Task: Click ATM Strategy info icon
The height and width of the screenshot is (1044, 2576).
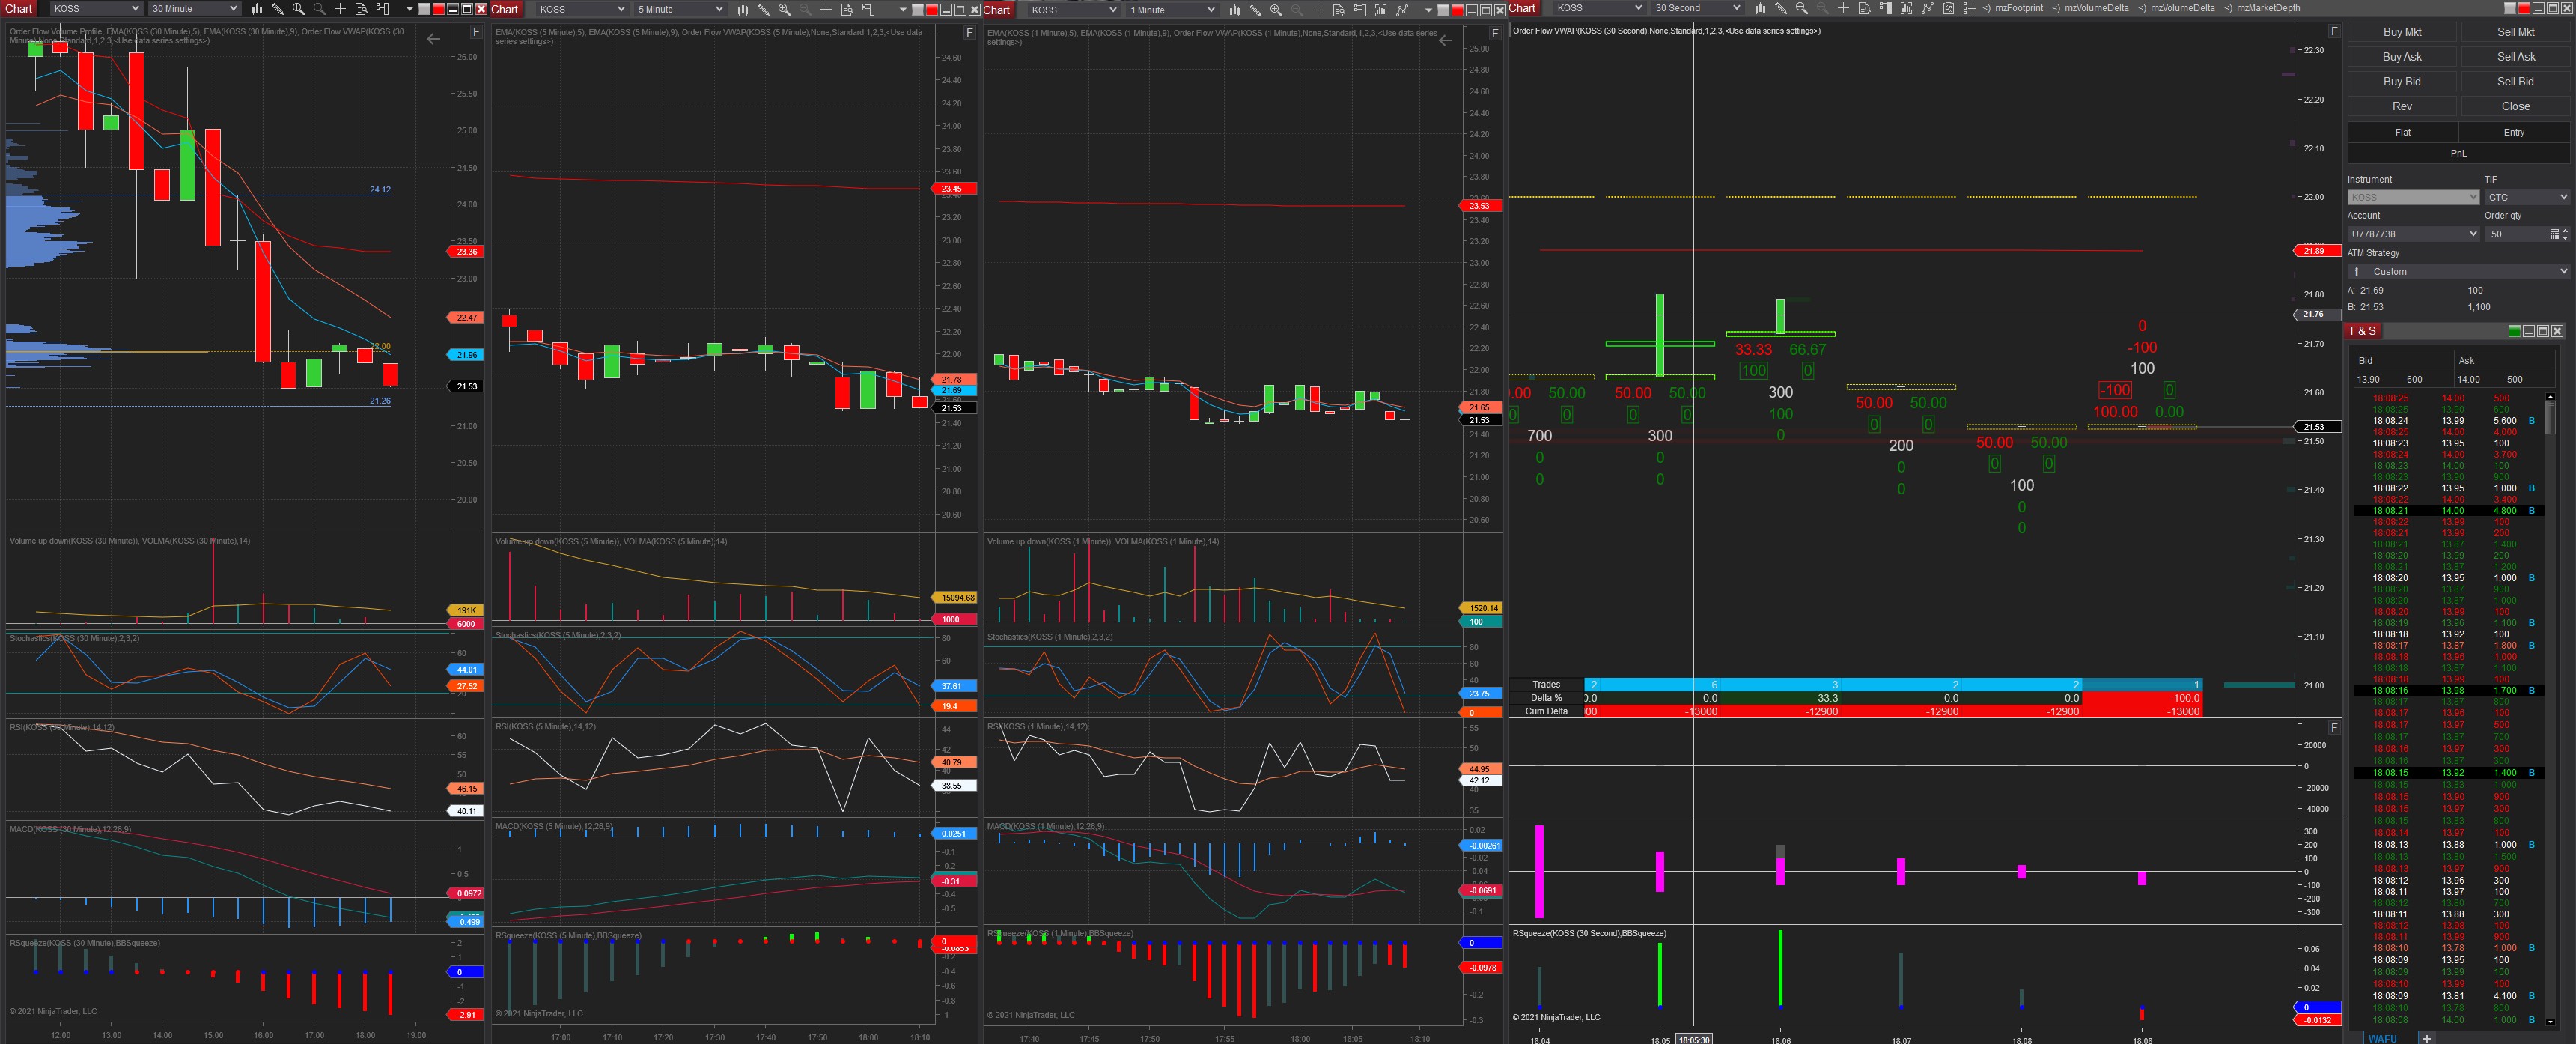Action: click(2356, 272)
